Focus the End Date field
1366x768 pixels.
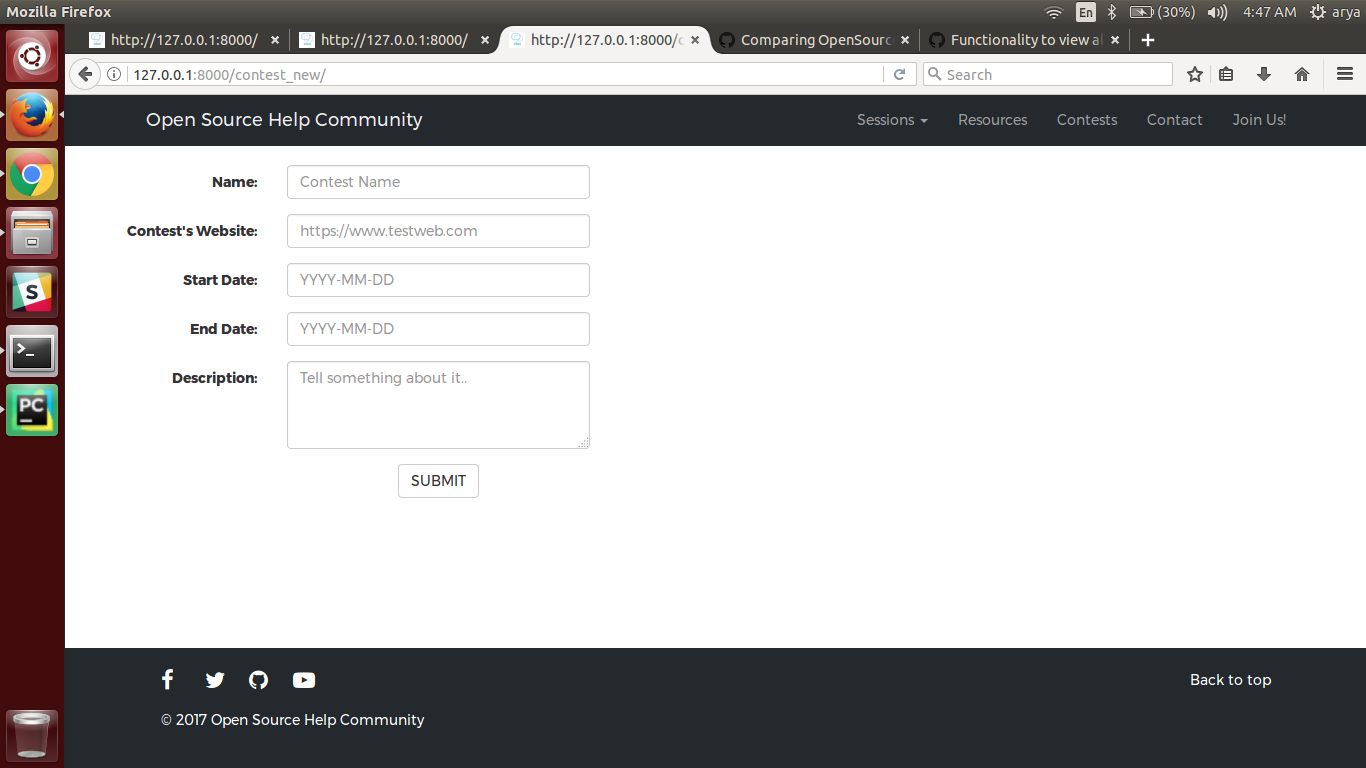[438, 329]
